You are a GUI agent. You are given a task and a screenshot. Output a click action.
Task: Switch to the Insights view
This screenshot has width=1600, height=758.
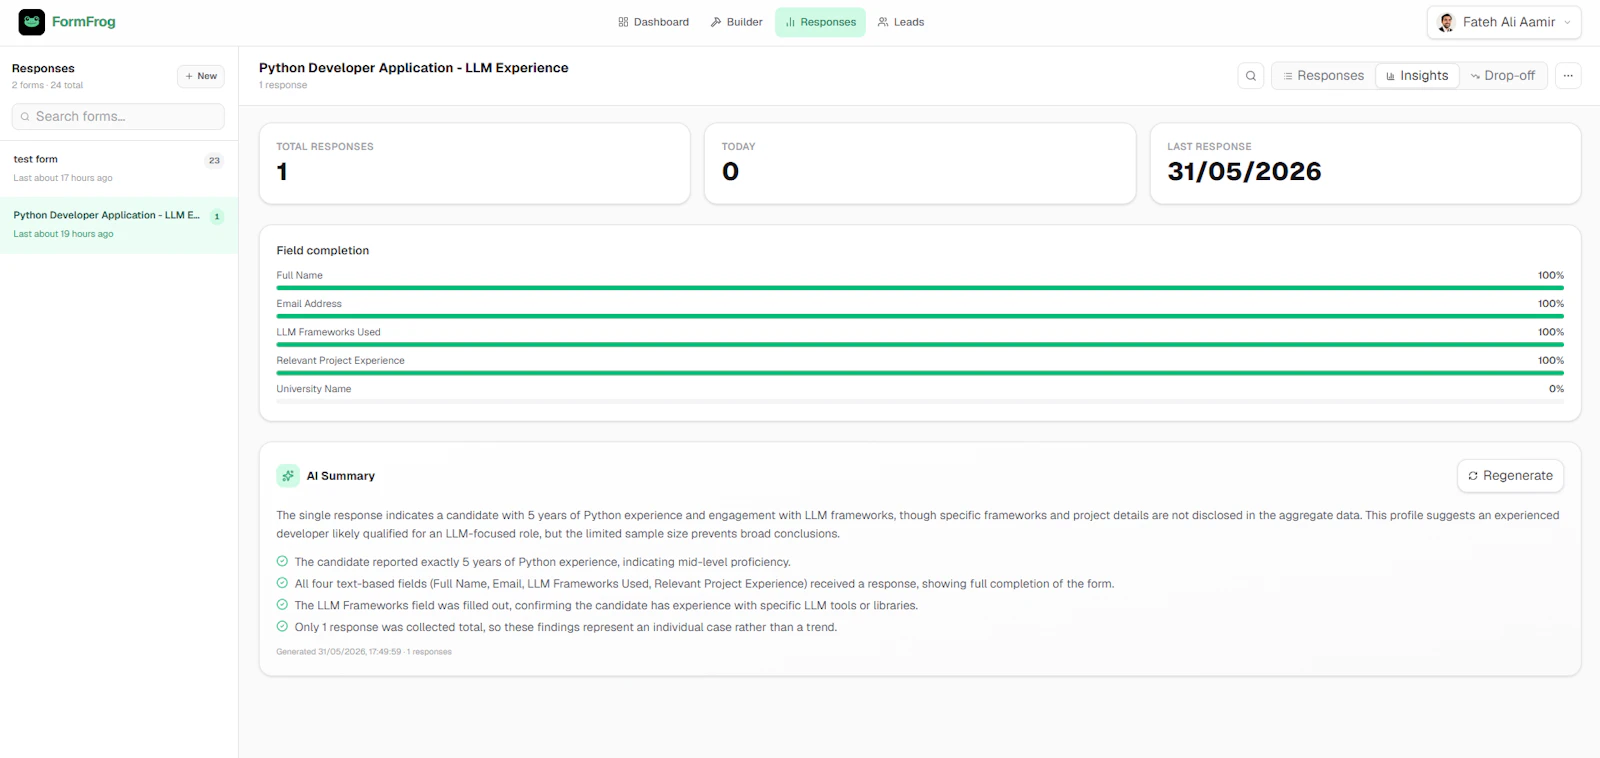coord(1417,76)
